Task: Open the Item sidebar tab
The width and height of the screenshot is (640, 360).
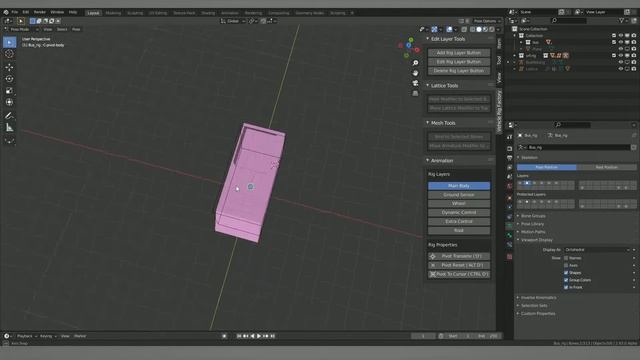Action: 499,43
